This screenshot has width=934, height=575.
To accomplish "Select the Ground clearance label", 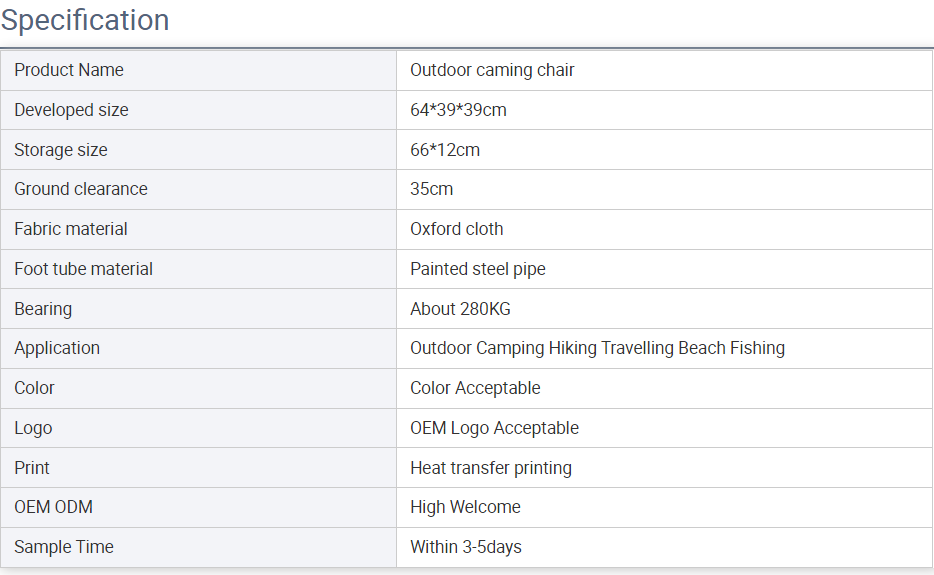I will [81, 189].
